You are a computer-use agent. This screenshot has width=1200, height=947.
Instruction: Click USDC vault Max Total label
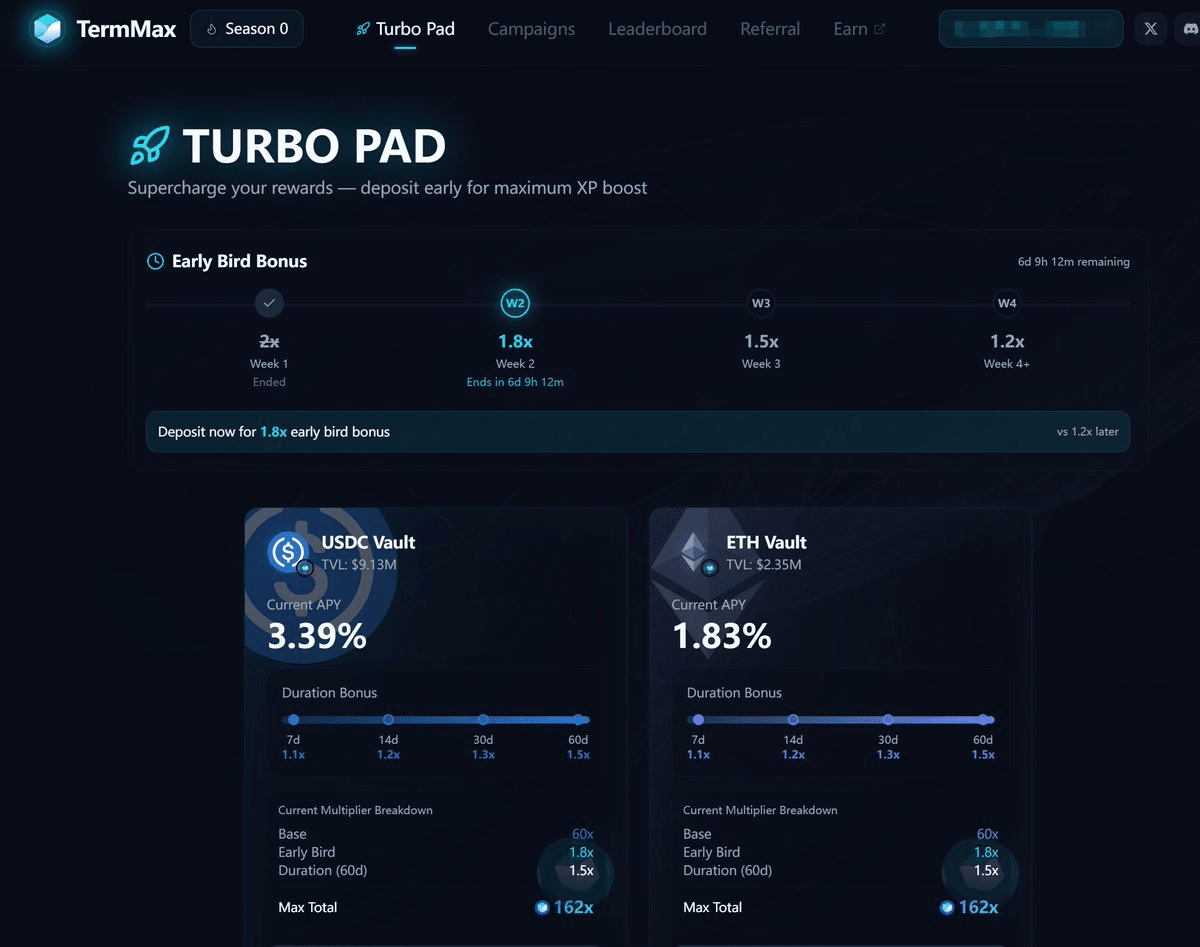(308, 908)
